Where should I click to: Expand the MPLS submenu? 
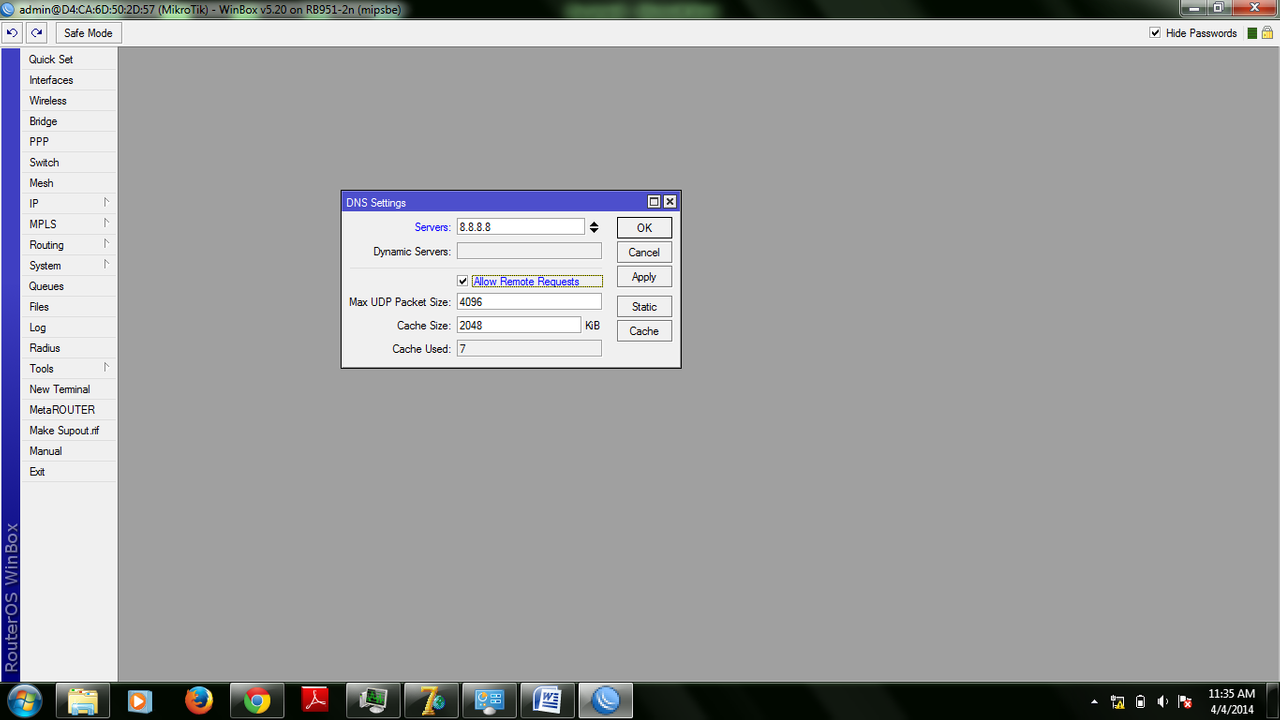click(x=69, y=224)
